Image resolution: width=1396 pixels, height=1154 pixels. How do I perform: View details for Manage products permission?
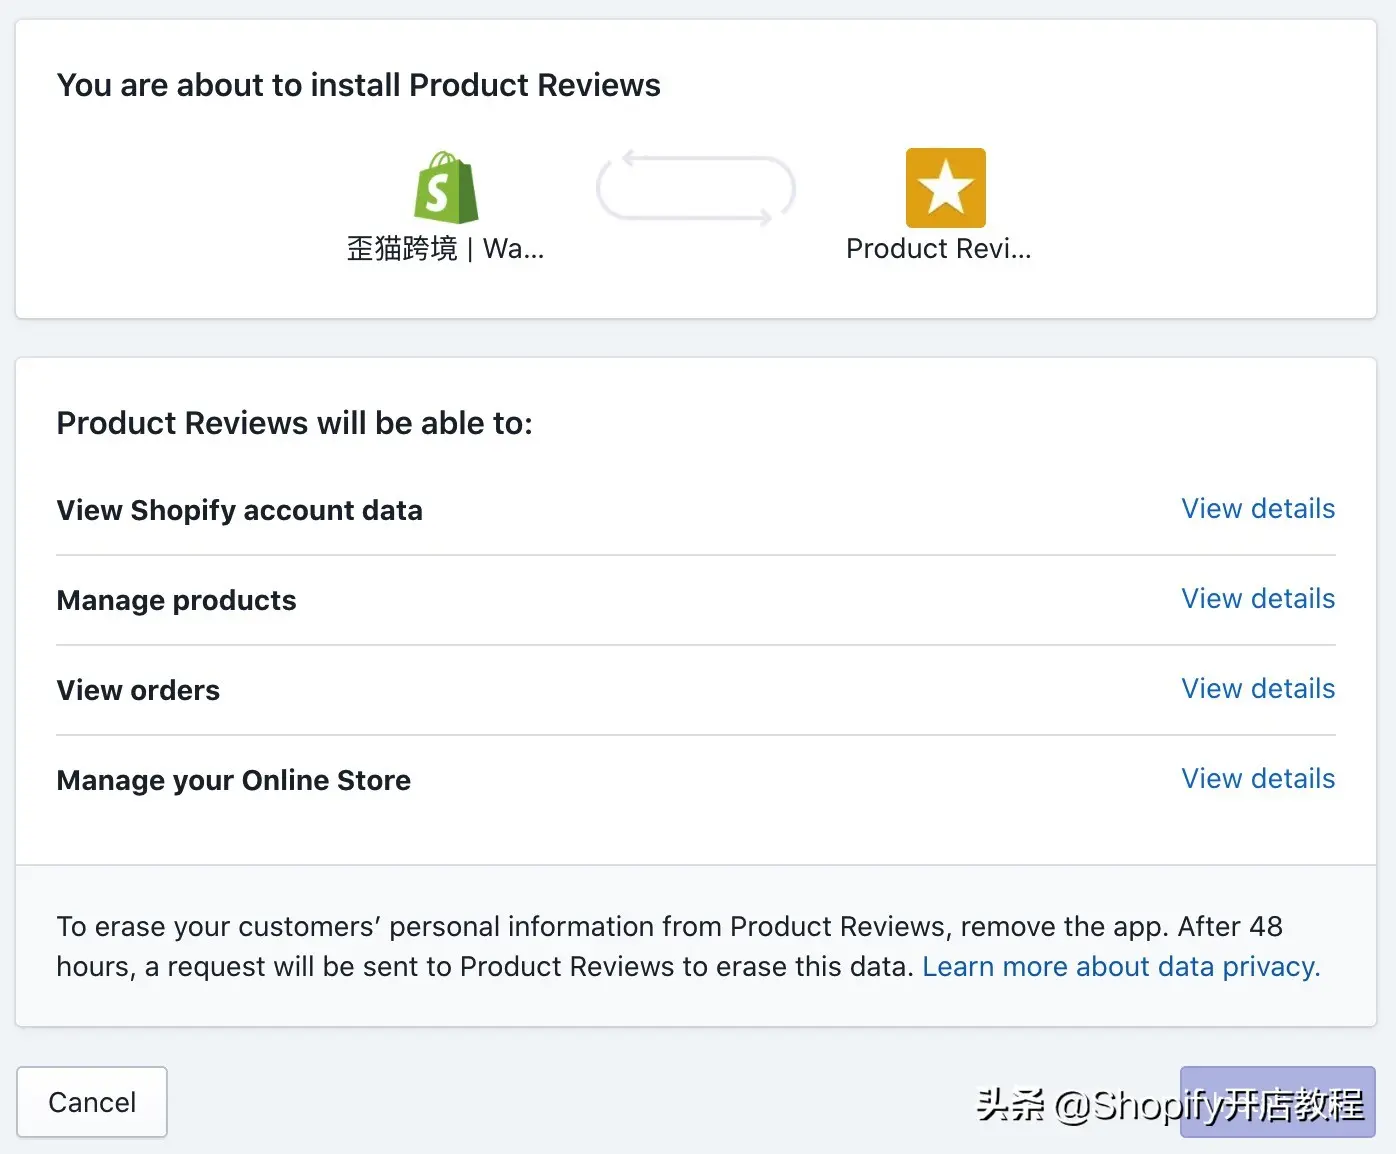click(1258, 599)
